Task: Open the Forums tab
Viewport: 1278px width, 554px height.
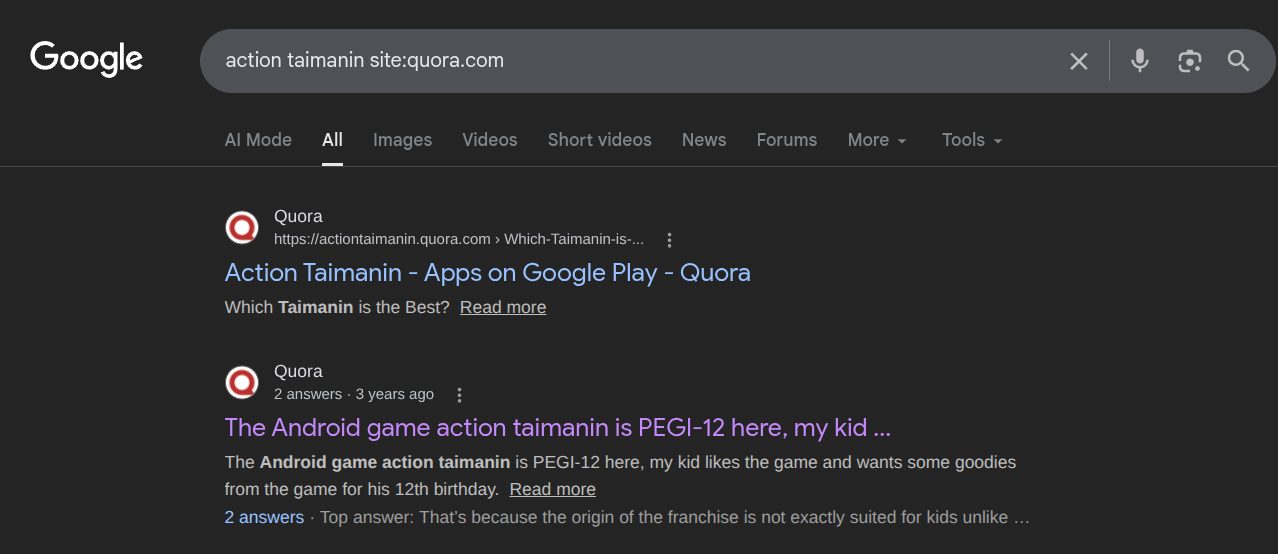Action: tap(787, 140)
